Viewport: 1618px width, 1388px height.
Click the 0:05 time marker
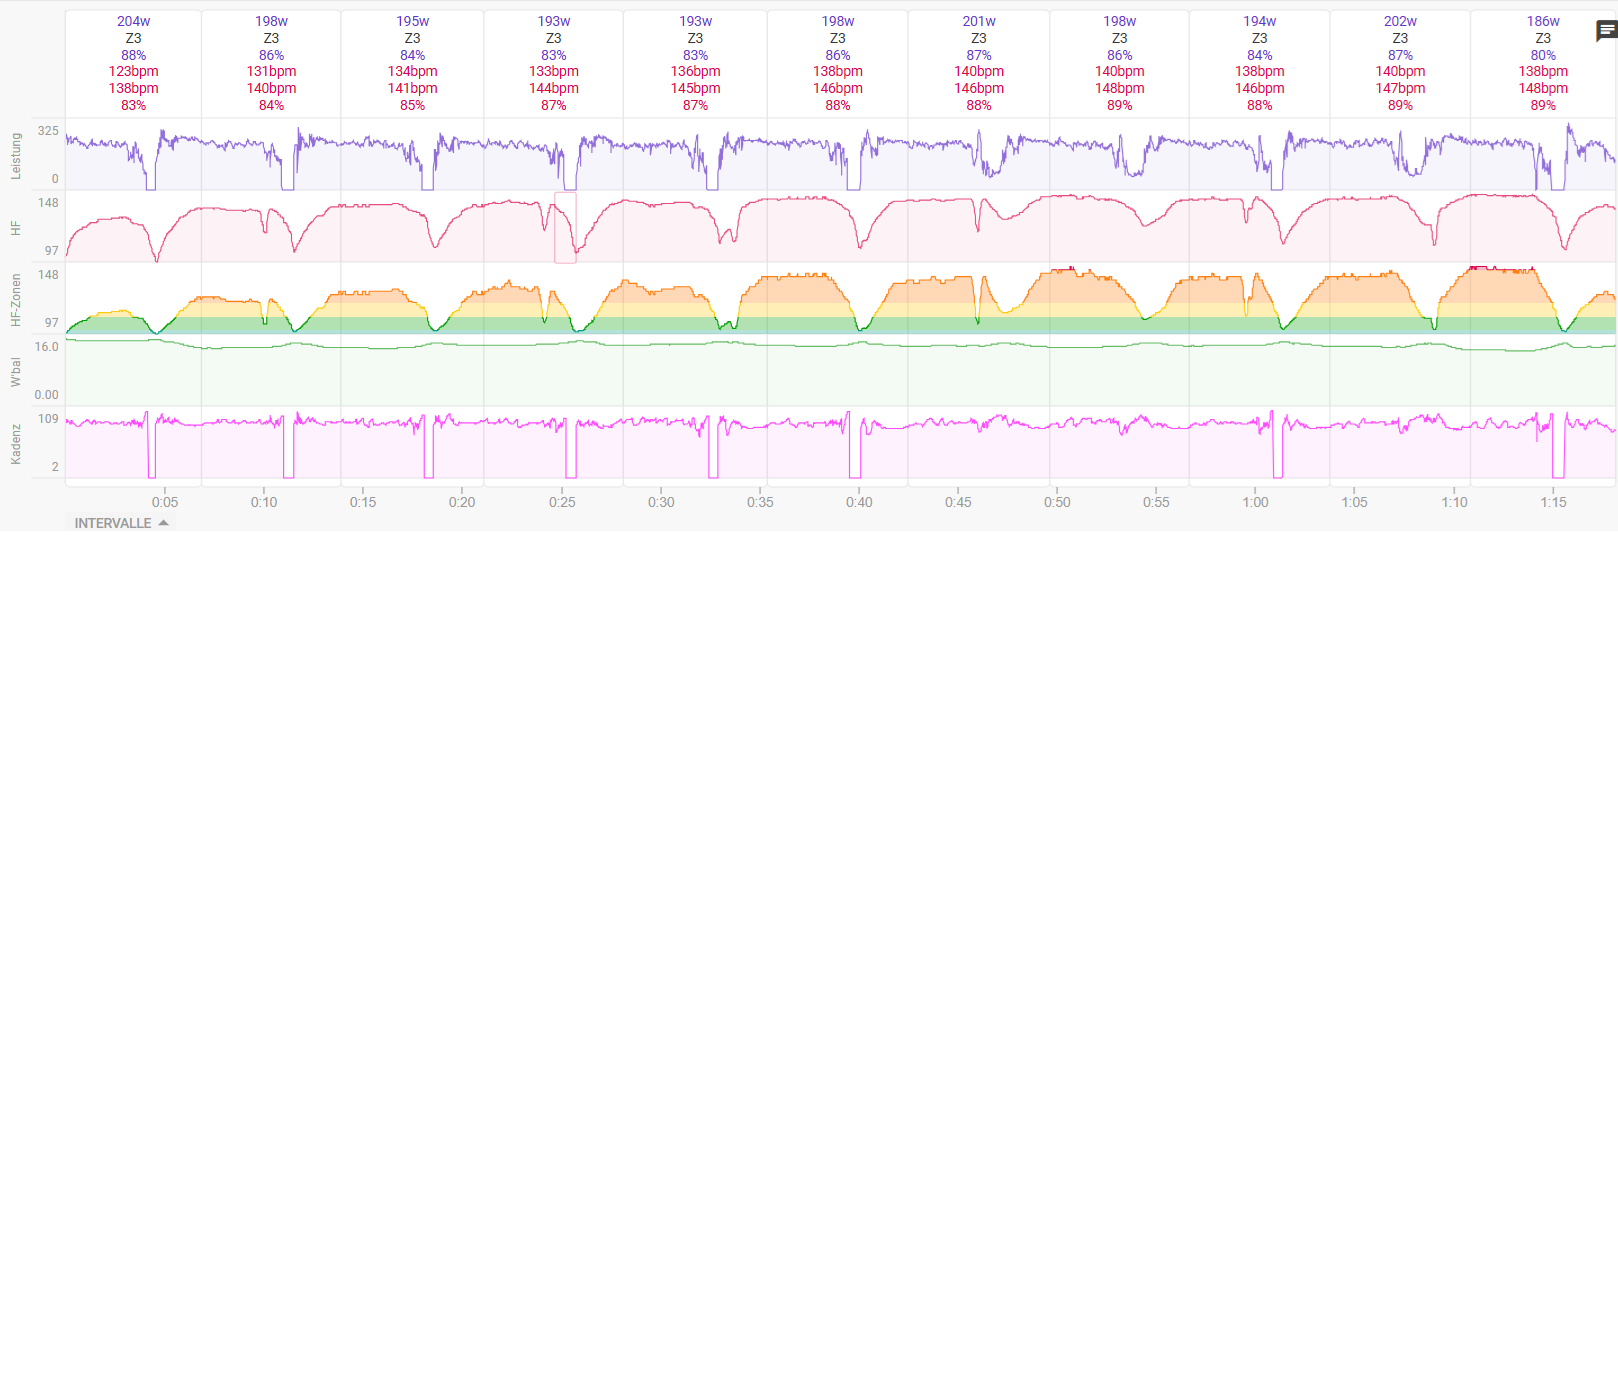click(165, 502)
